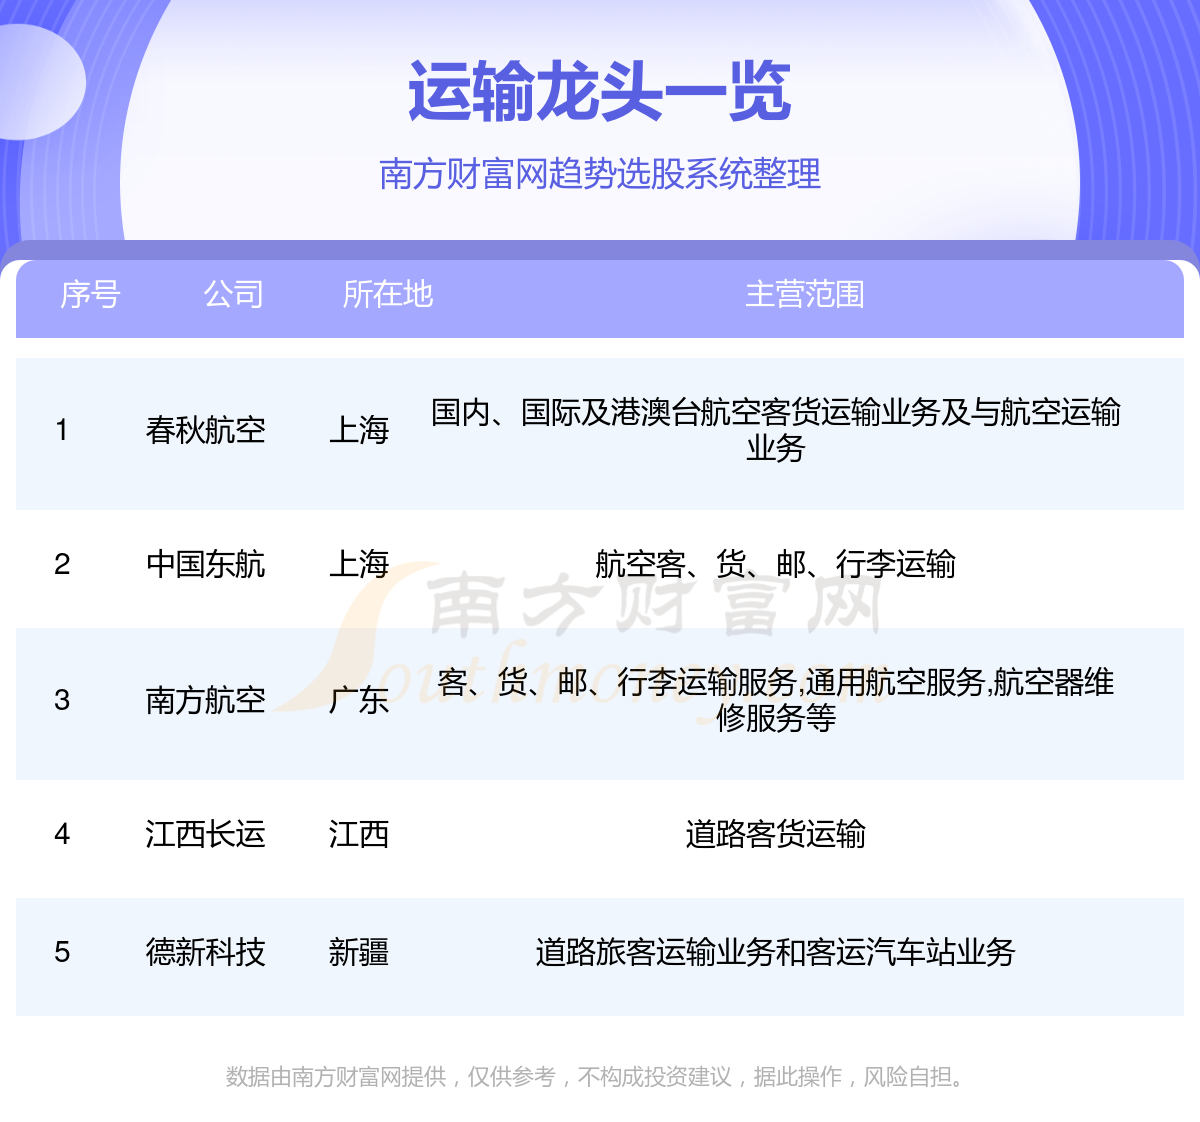Select company 江西长运
This screenshot has width=1200, height=1122.
(x=206, y=834)
